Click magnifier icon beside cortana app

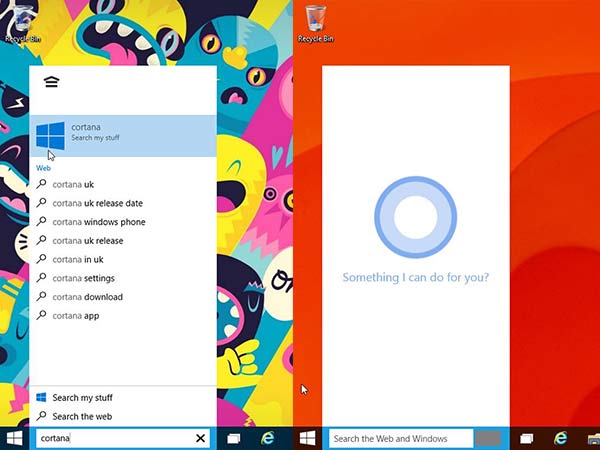coord(41,315)
